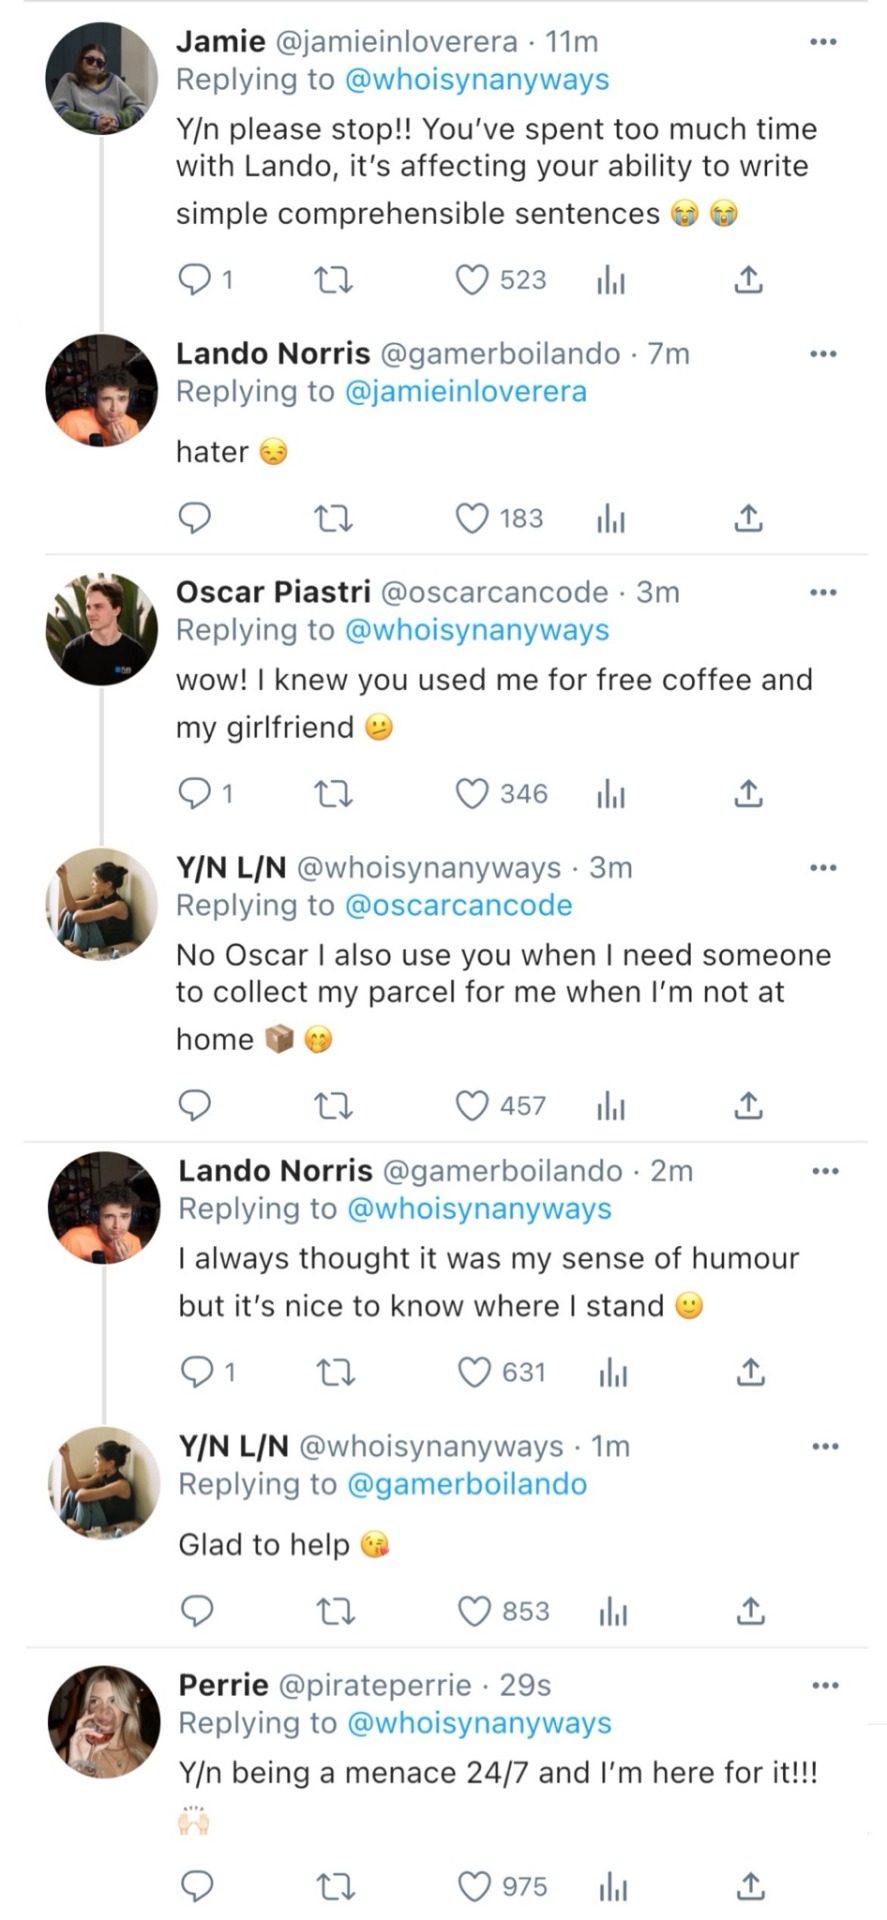The height and width of the screenshot is (1920, 887).
Task: Reply to Lando's "hater" tweet
Action: pyautogui.click(x=194, y=518)
